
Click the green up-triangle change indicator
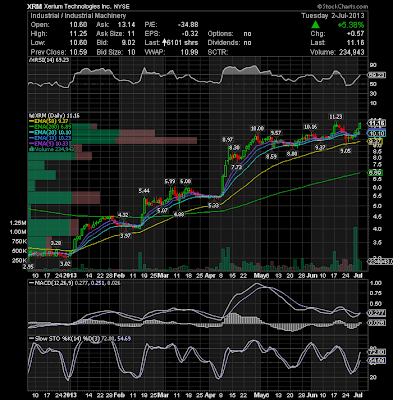coord(315,25)
